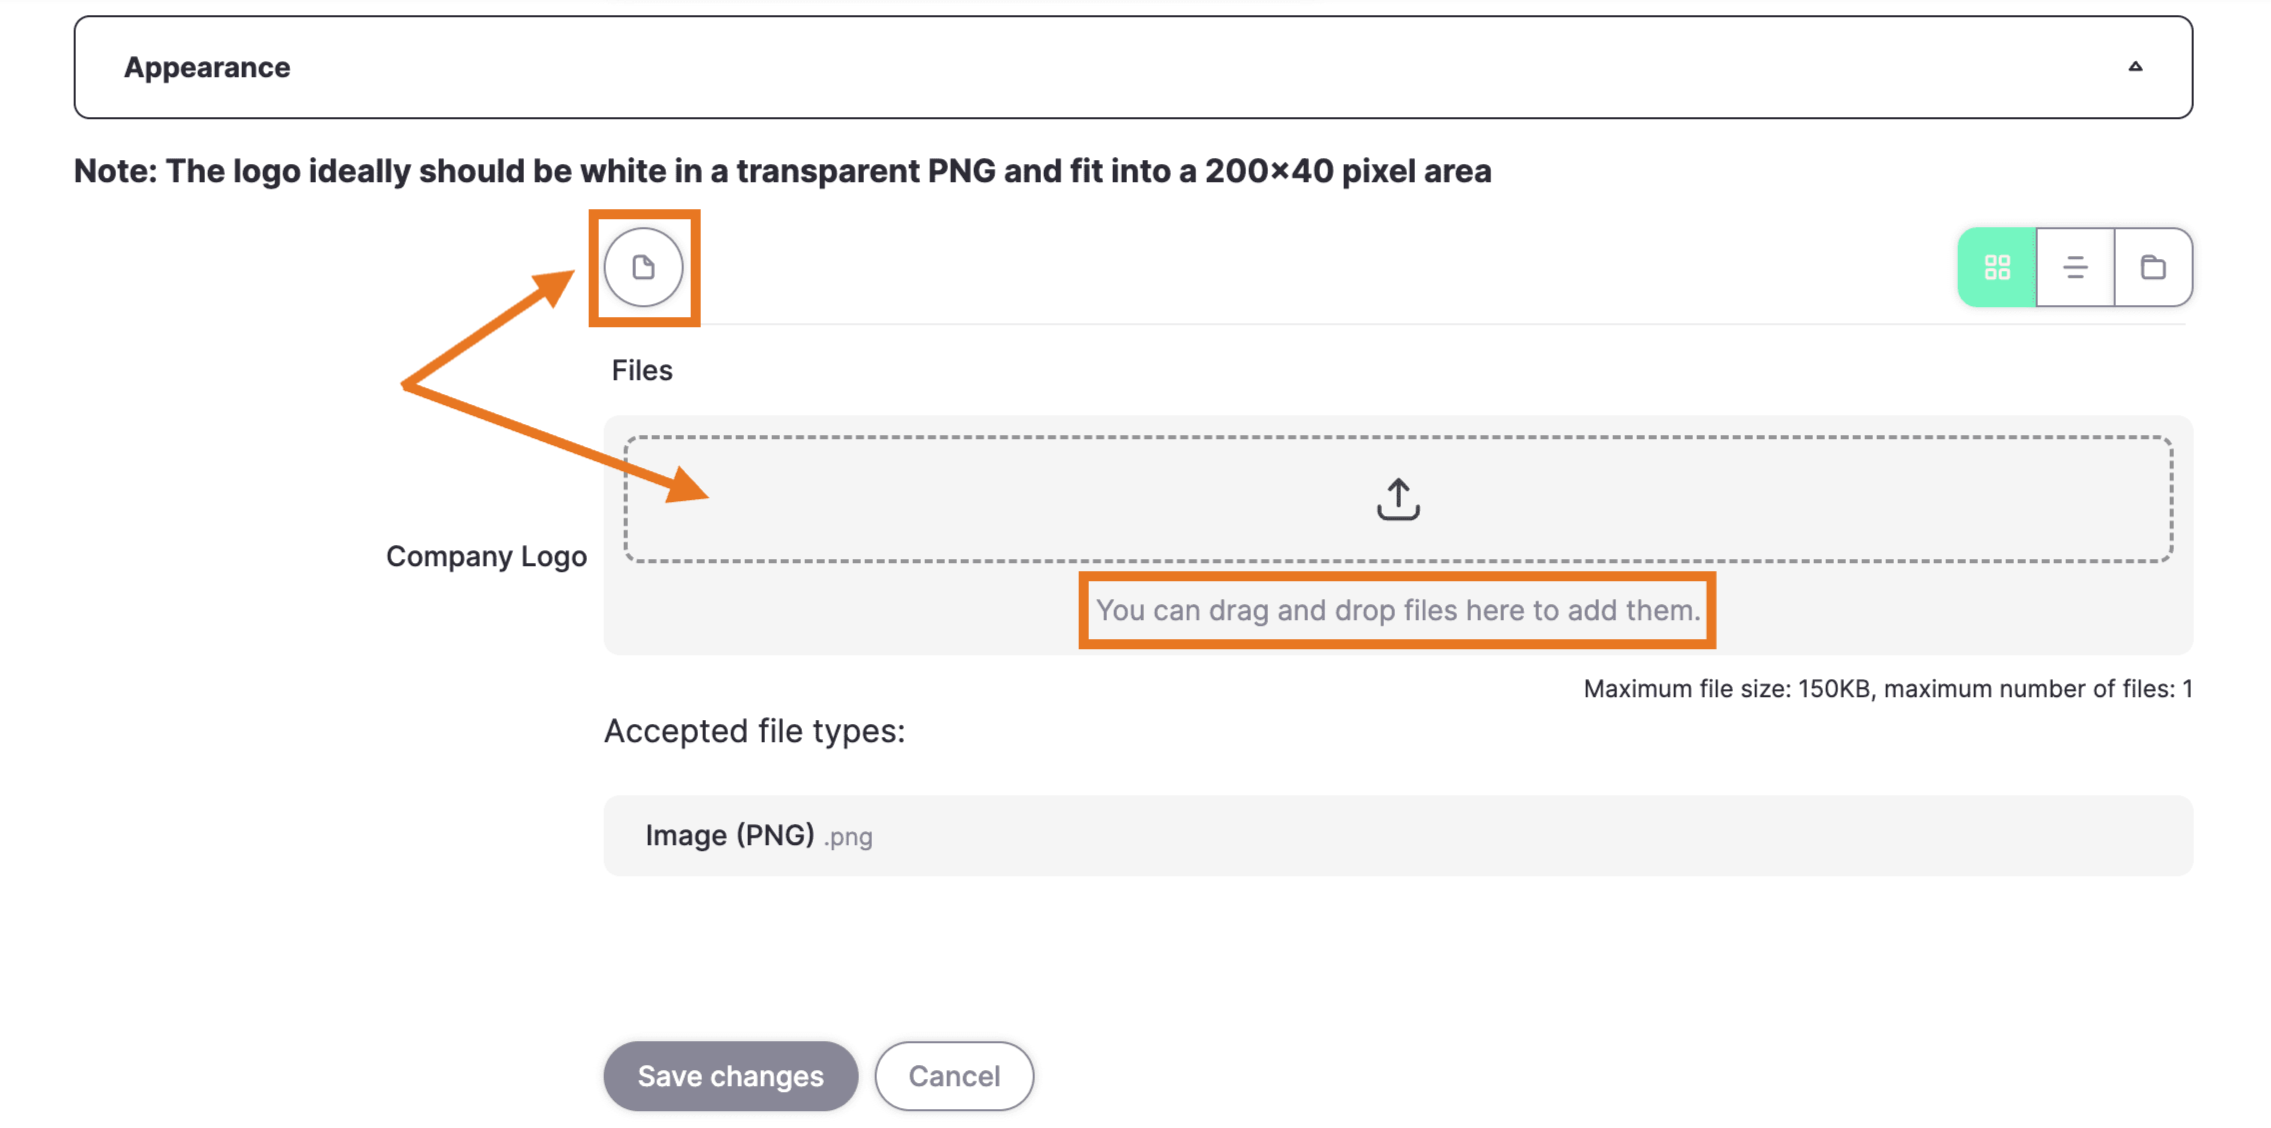Switch to folder tree view
This screenshot has height=1128, width=2271.
(2153, 267)
